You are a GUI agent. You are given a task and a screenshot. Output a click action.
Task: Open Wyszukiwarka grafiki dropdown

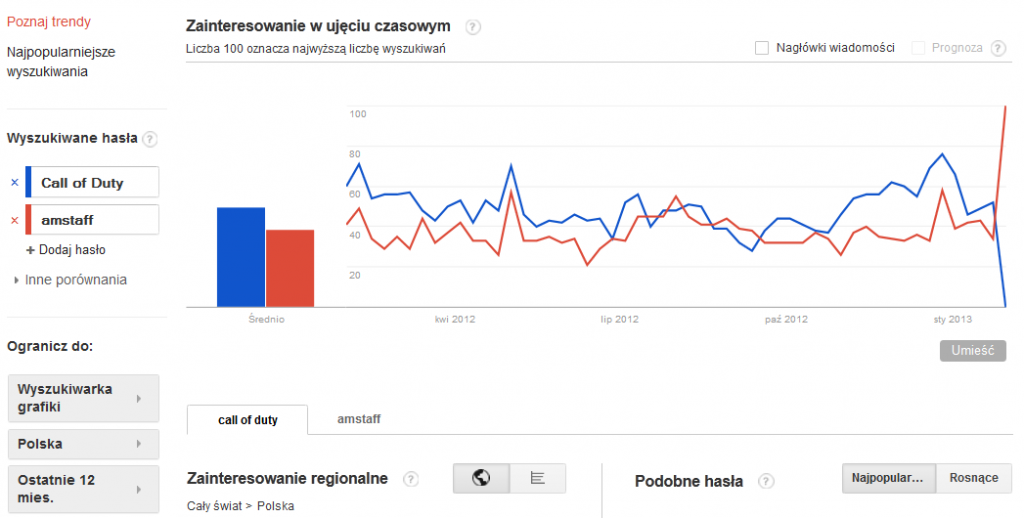coord(83,398)
